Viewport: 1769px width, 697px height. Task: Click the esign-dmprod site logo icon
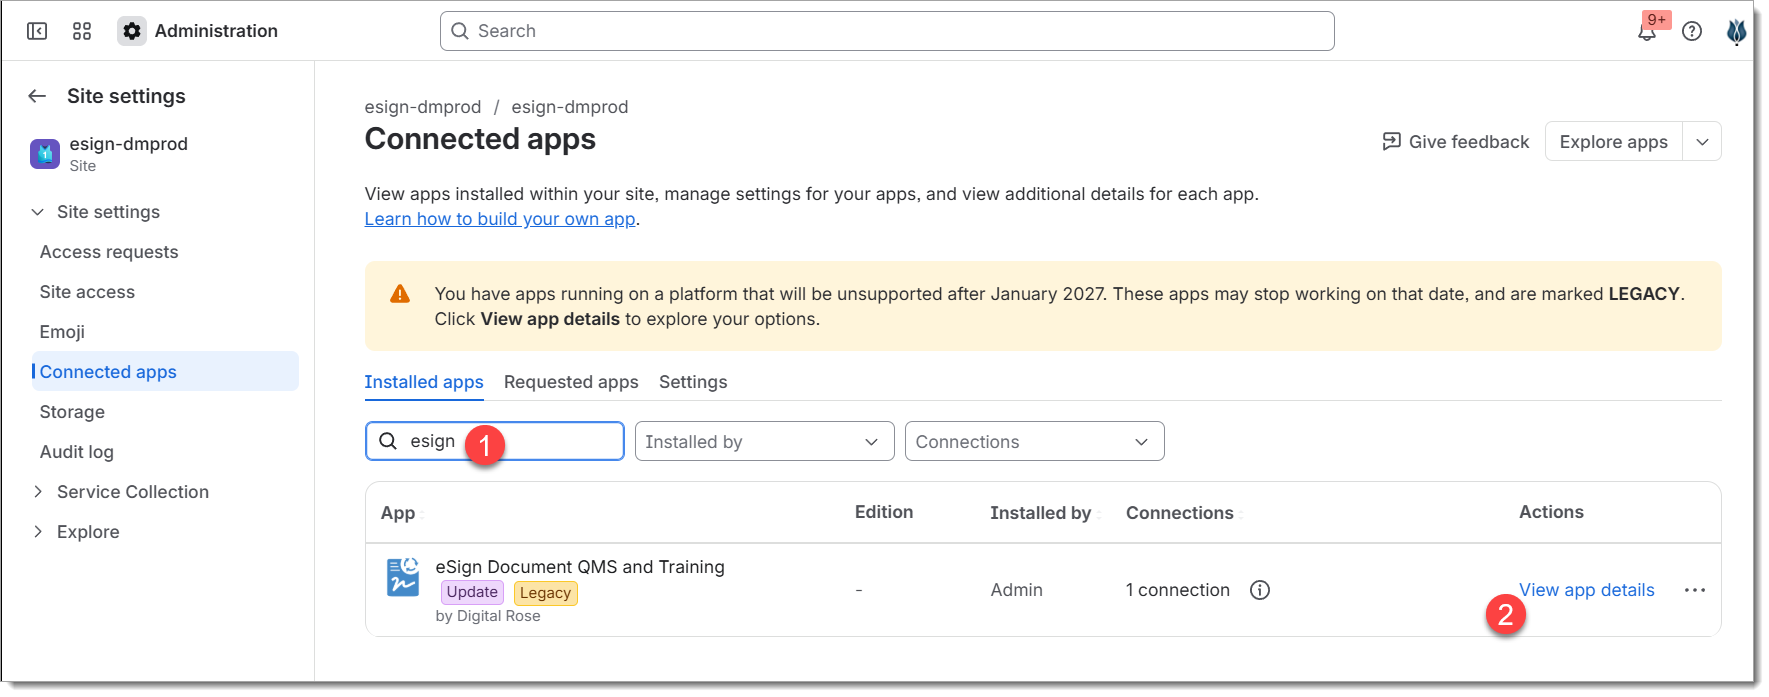[45, 154]
